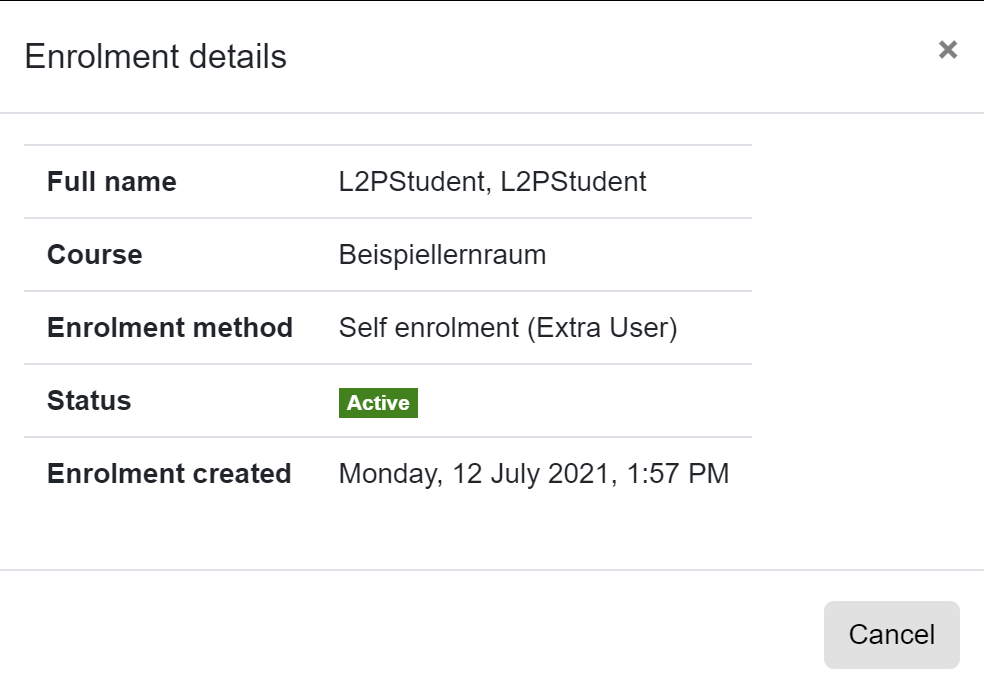Viewport: 984px width, 694px height.
Task: Click the Enrolment method label
Action: point(169,327)
